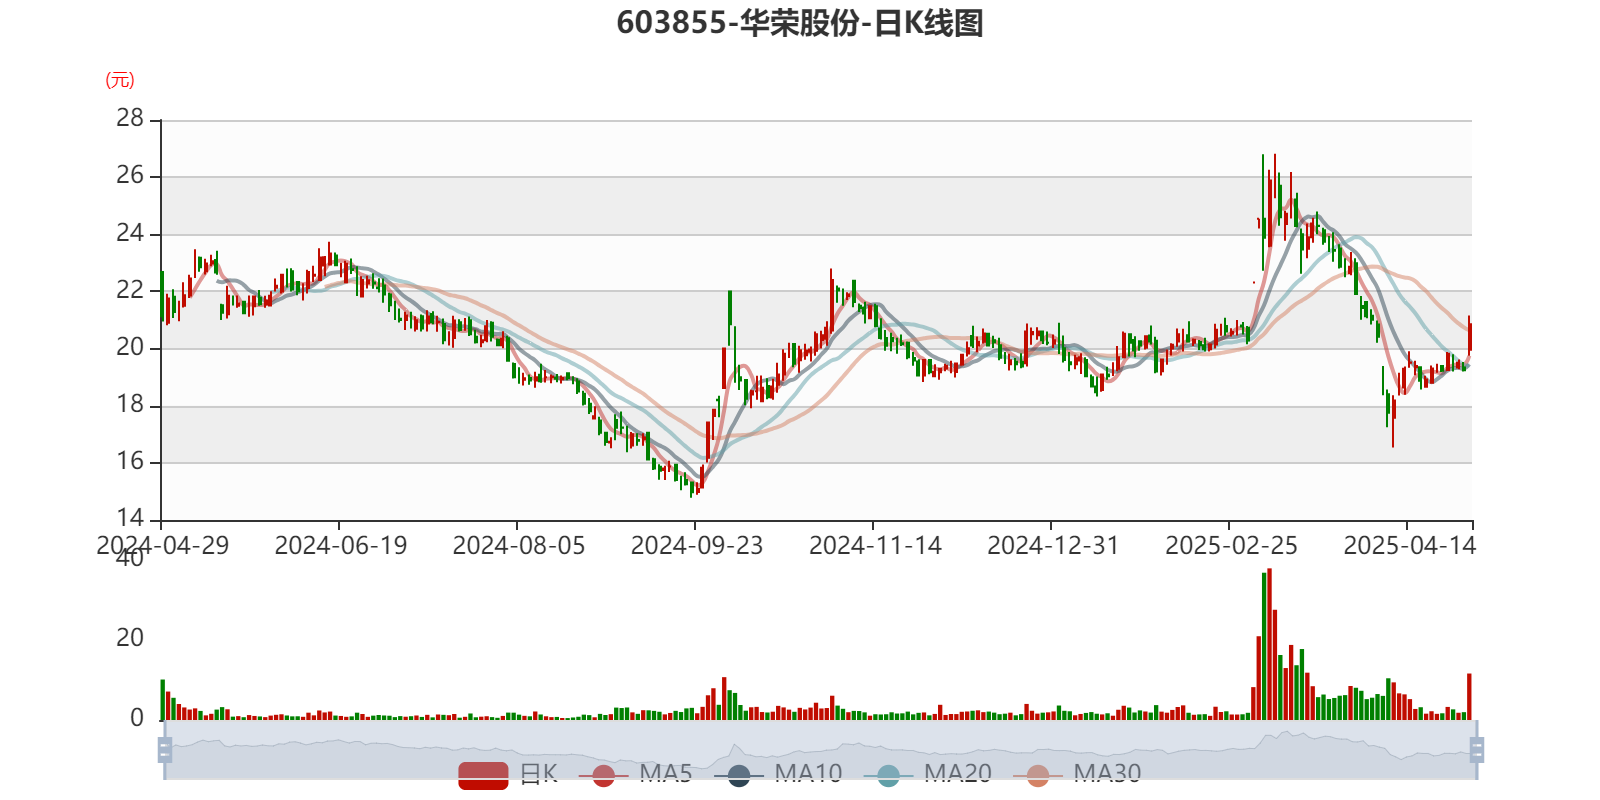Click the 2024-11-14 date label
The width and height of the screenshot is (1600, 800).
(875, 546)
